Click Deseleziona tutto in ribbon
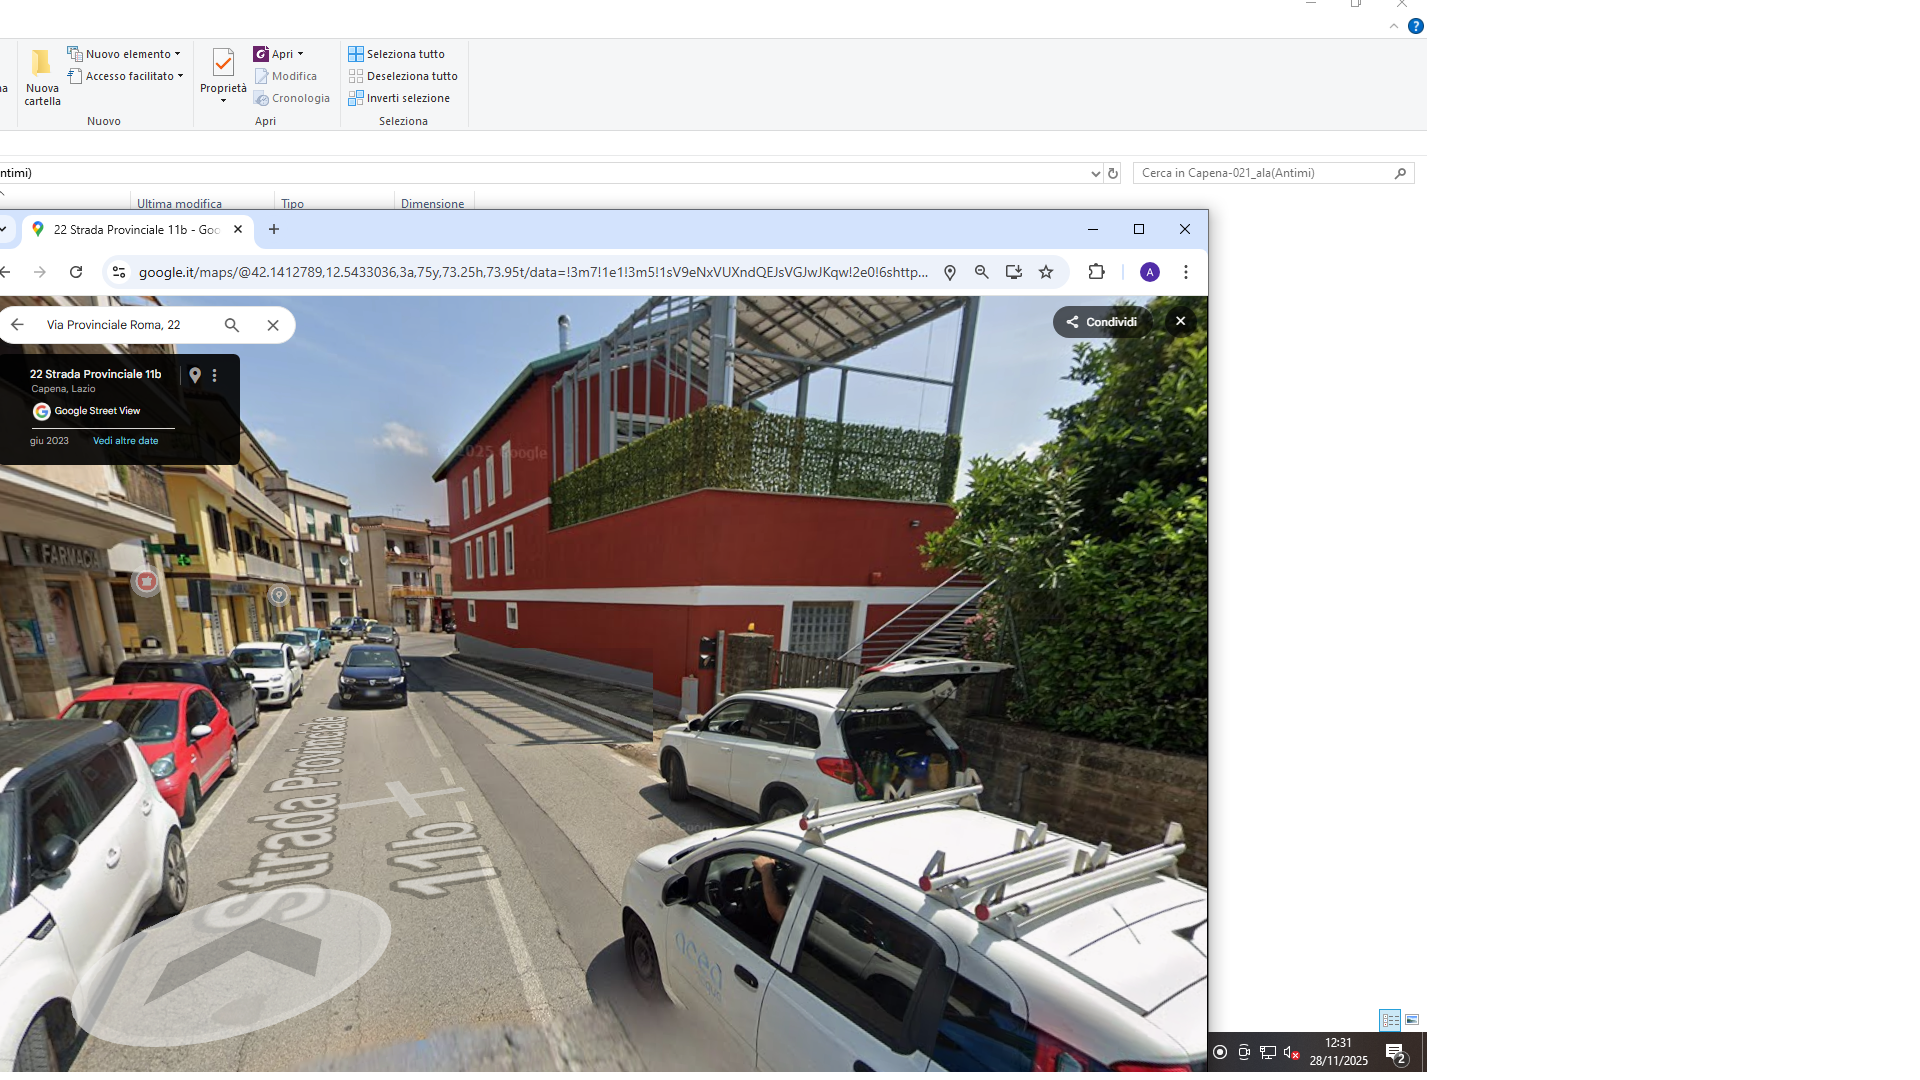This screenshot has width=1920, height=1080. pos(402,76)
